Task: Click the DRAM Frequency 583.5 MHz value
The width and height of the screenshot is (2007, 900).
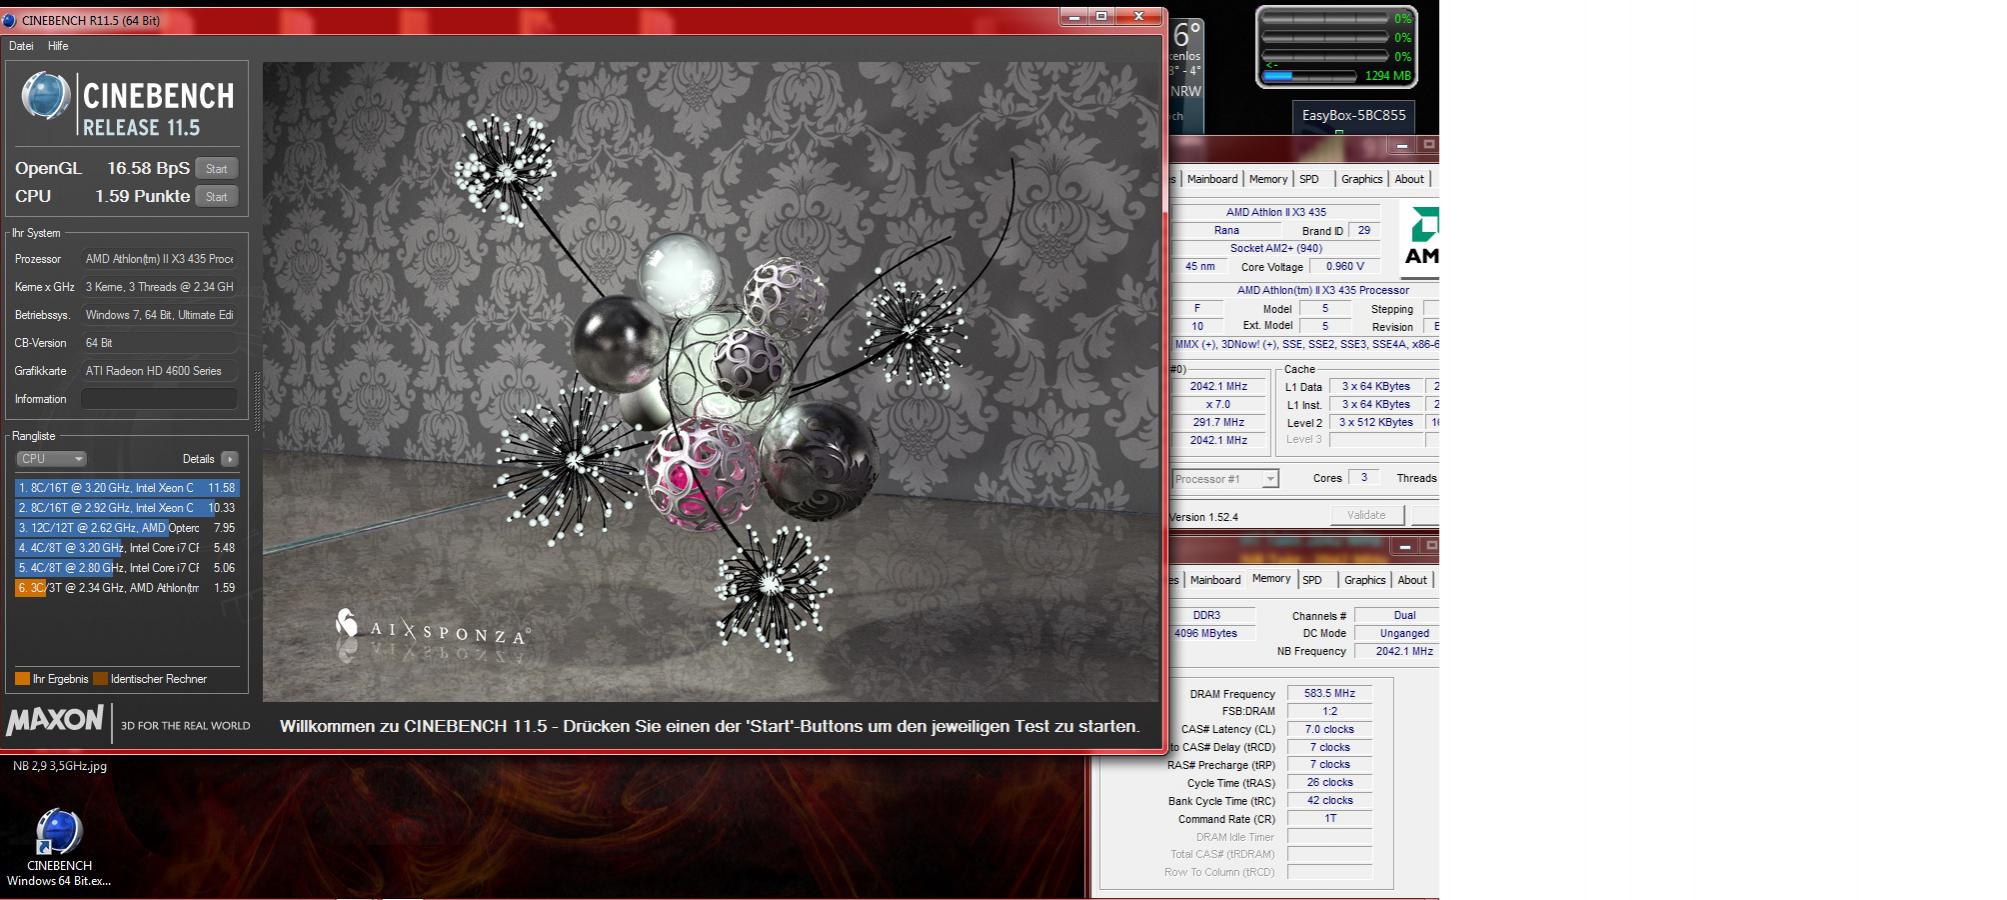Action: click(1329, 693)
